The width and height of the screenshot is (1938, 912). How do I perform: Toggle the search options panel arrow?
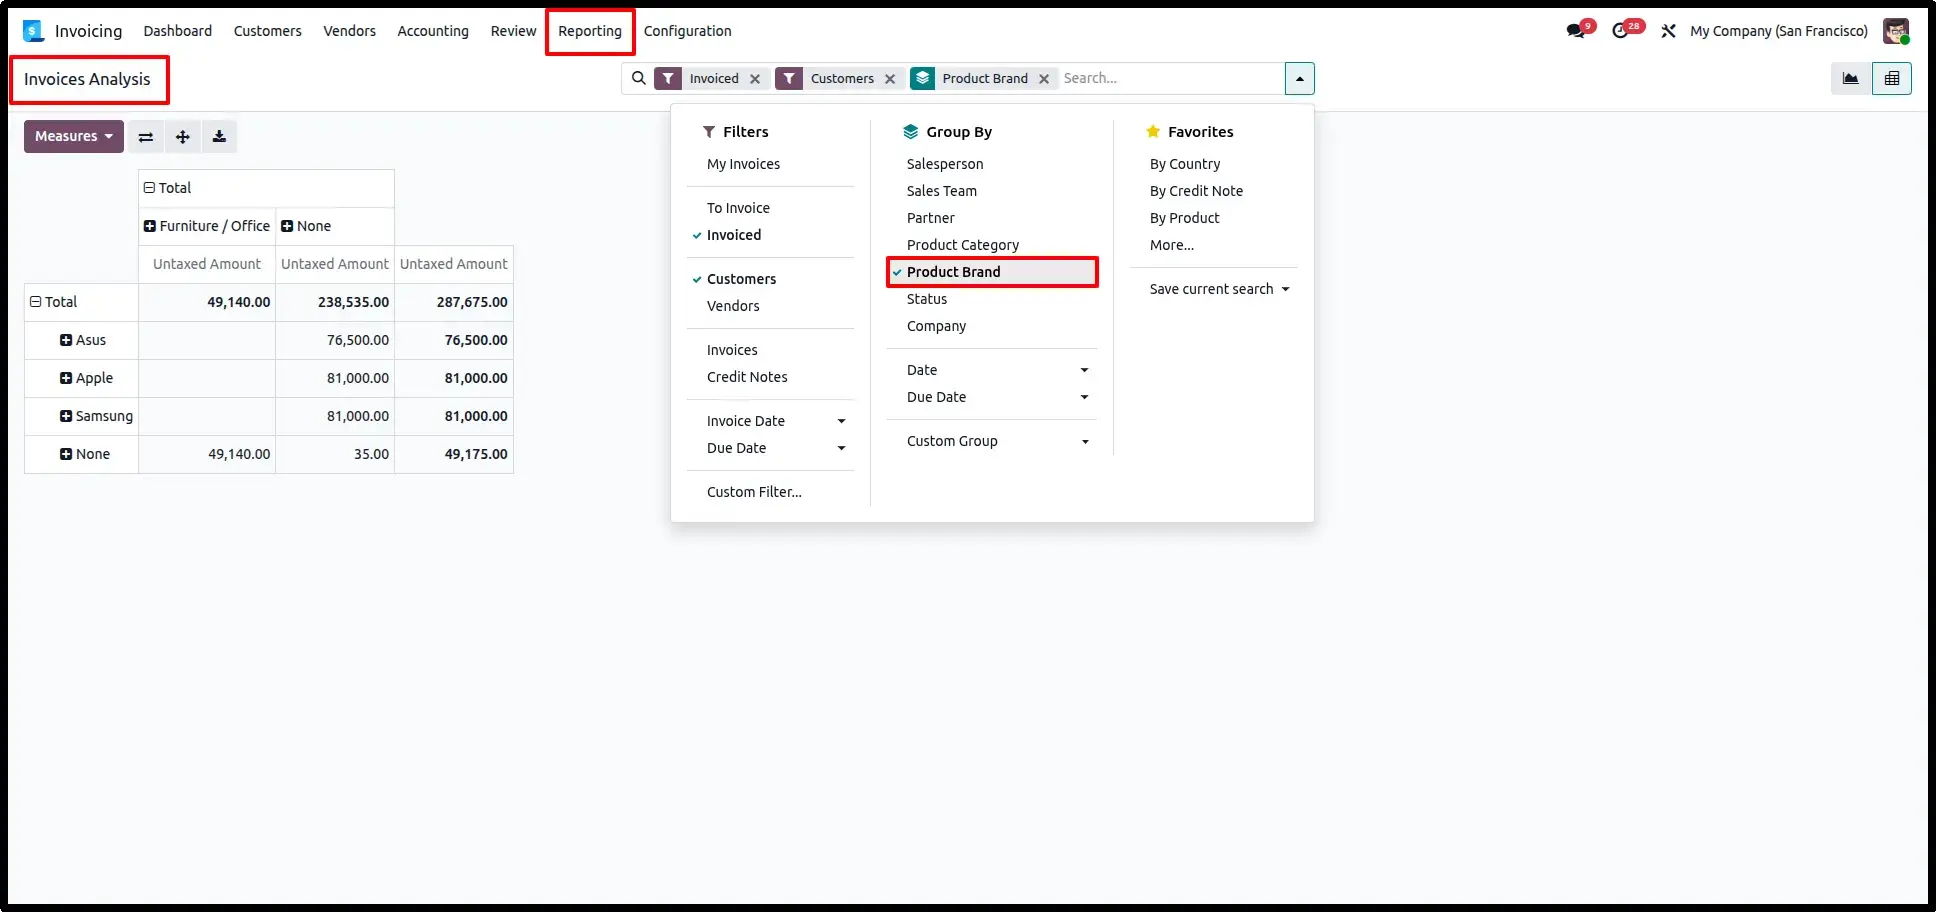(1299, 78)
